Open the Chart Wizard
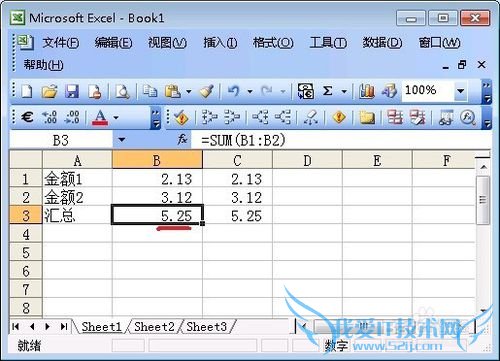The height and width of the screenshot is (361, 500). (367, 91)
